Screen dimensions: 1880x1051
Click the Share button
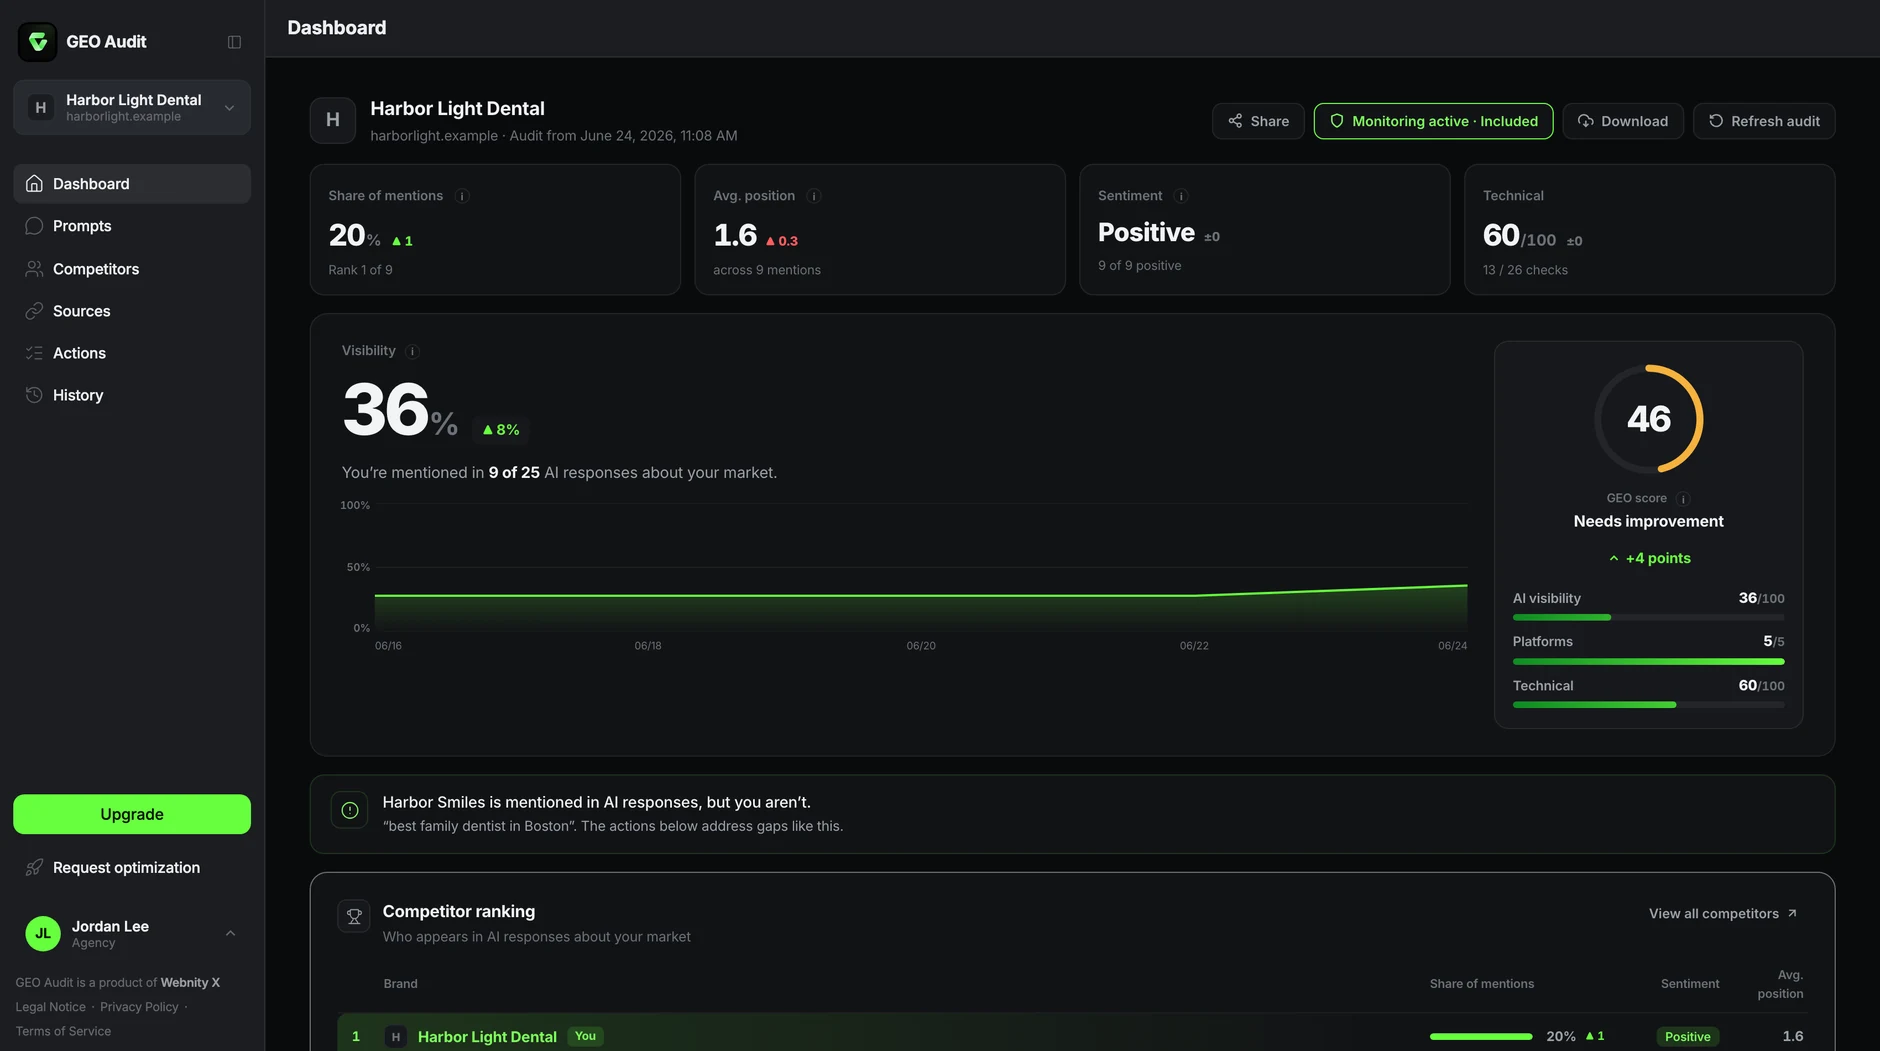pos(1258,121)
